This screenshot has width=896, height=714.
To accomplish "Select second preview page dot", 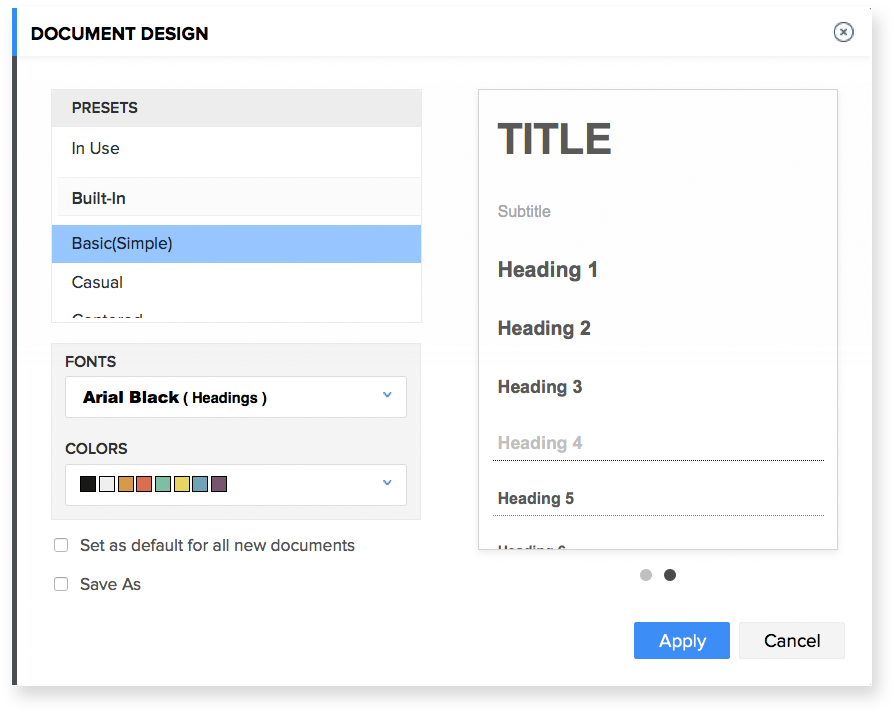I will pos(670,575).
